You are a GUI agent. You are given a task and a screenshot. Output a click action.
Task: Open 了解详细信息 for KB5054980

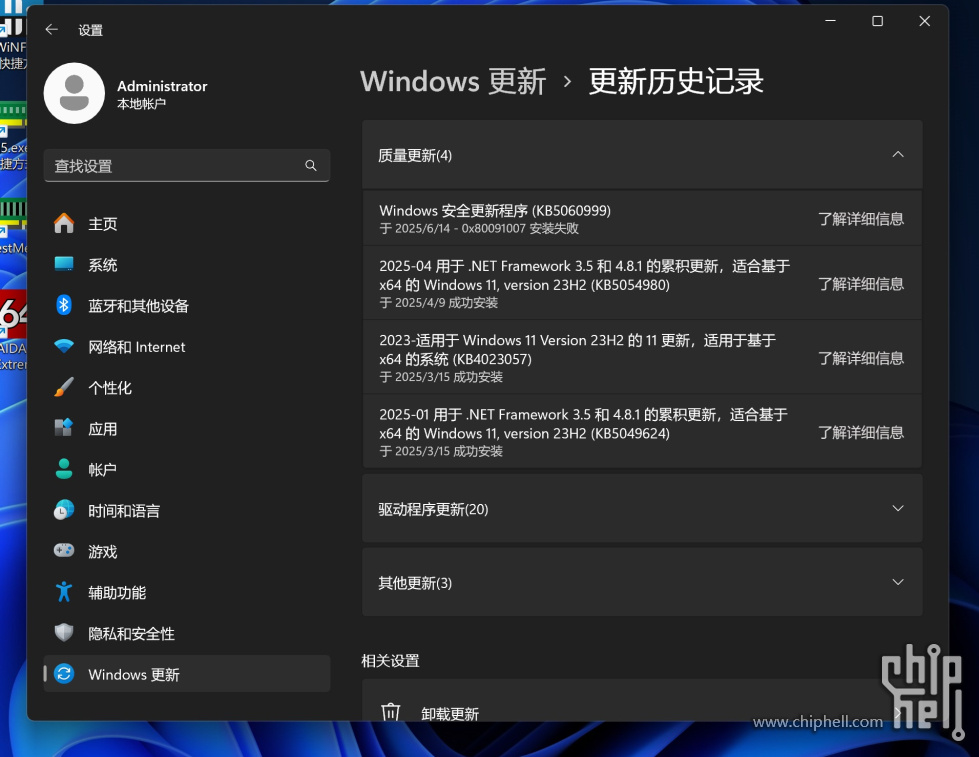coord(861,284)
